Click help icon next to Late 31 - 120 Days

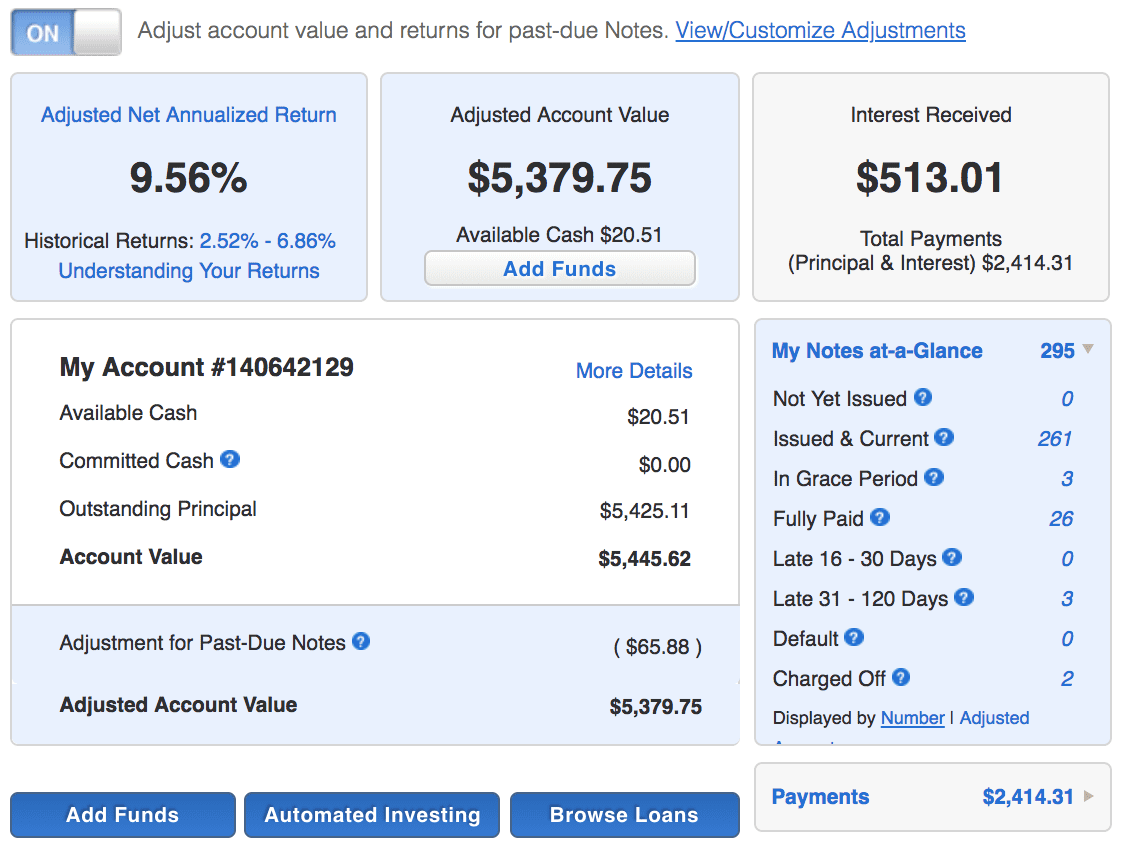964,597
